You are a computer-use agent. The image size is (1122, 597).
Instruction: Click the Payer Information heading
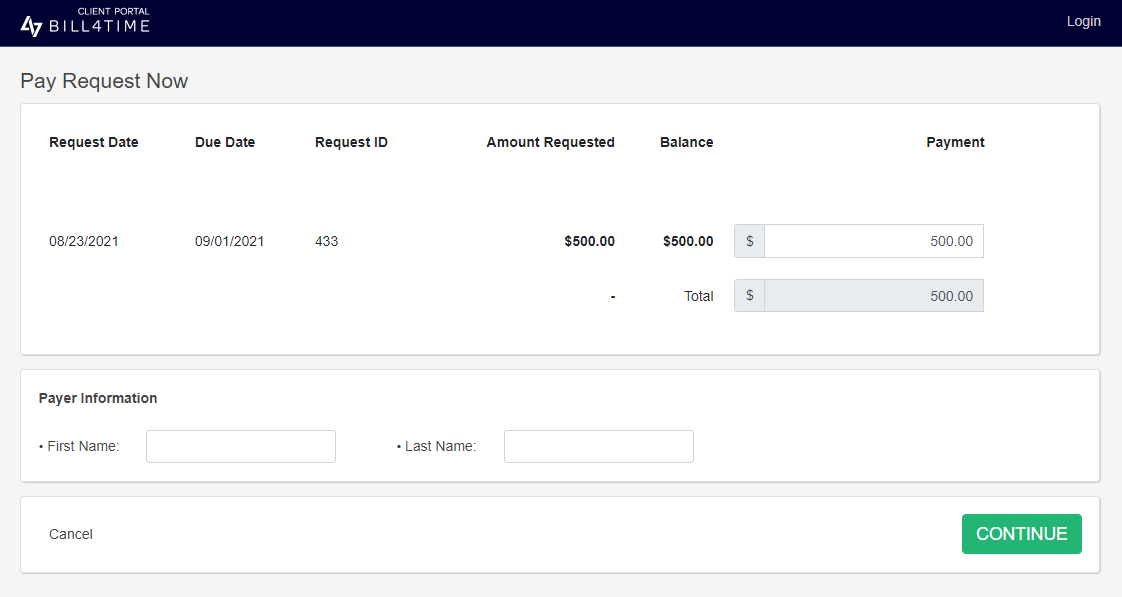98,398
